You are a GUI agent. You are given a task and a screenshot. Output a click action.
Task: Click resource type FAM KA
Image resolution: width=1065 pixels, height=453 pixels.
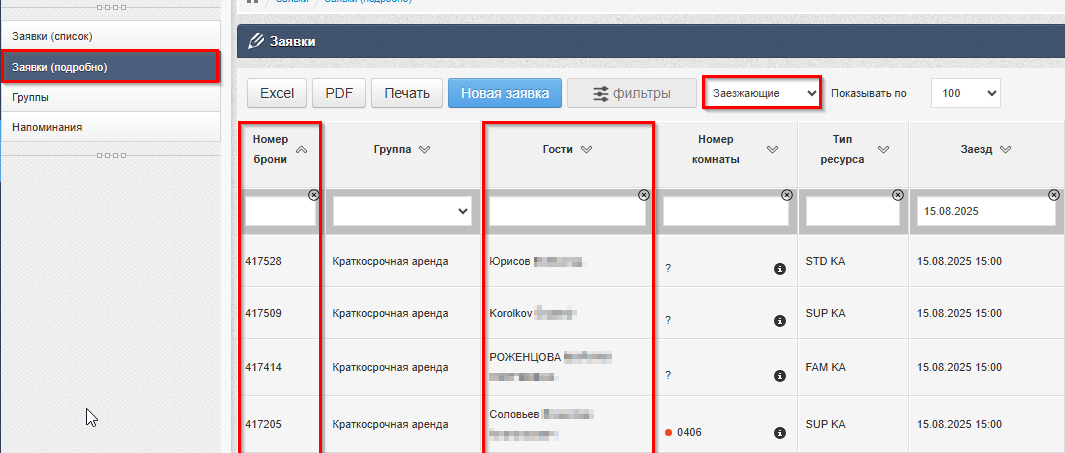[x=825, y=367]
